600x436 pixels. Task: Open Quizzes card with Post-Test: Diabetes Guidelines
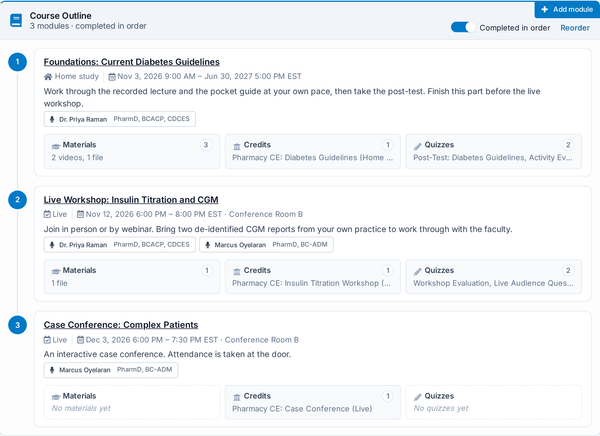pyautogui.click(x=494, y=151)
